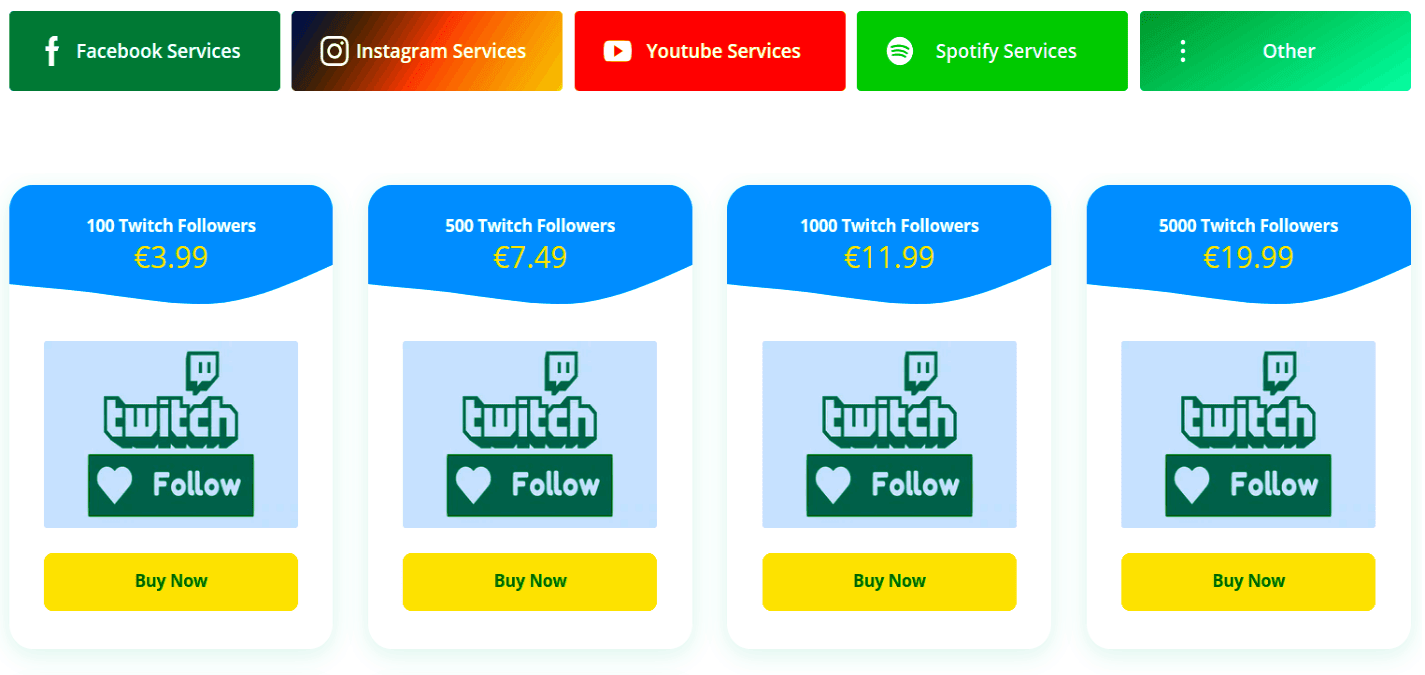Buy Now for 500 Twitch Followers

[529, 581]
